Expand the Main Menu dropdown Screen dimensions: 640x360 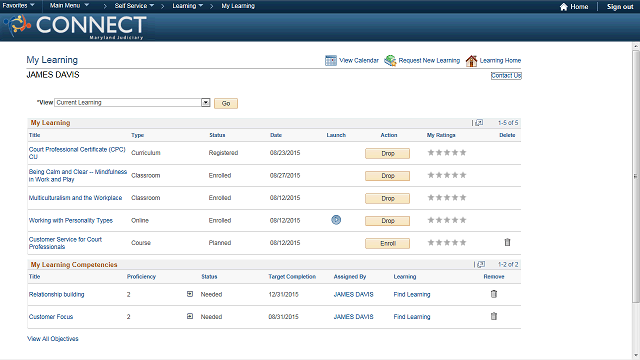(69, 5)
